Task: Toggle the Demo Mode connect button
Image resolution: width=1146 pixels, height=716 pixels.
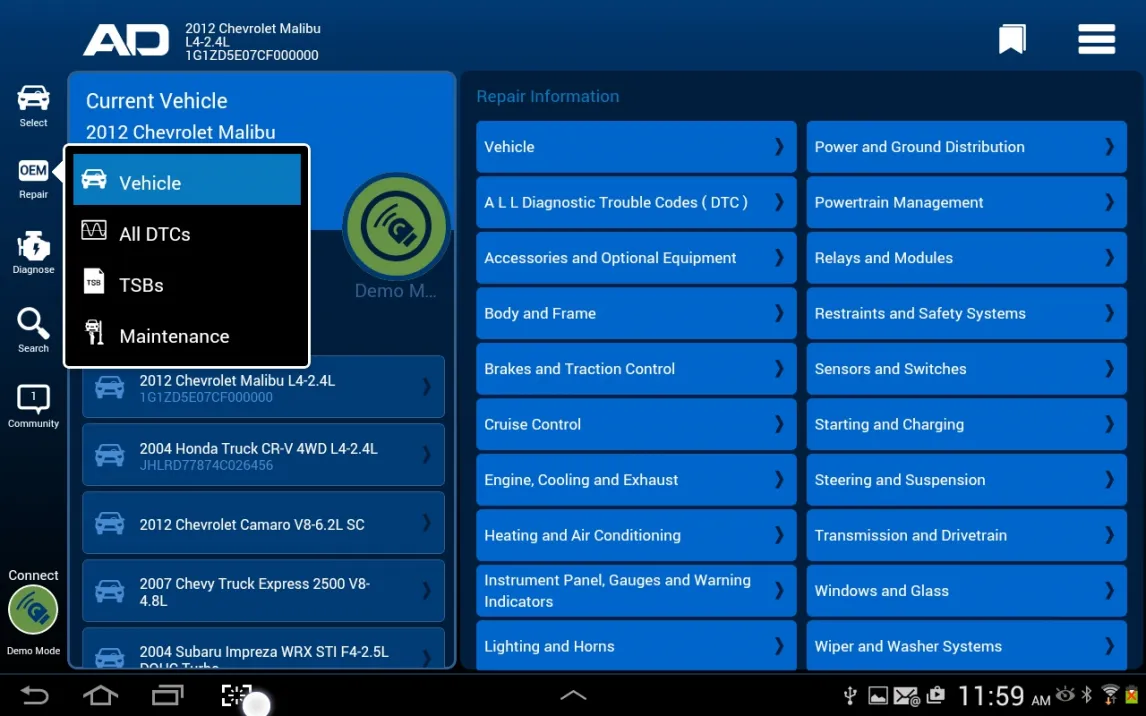Action: [33, 611]
